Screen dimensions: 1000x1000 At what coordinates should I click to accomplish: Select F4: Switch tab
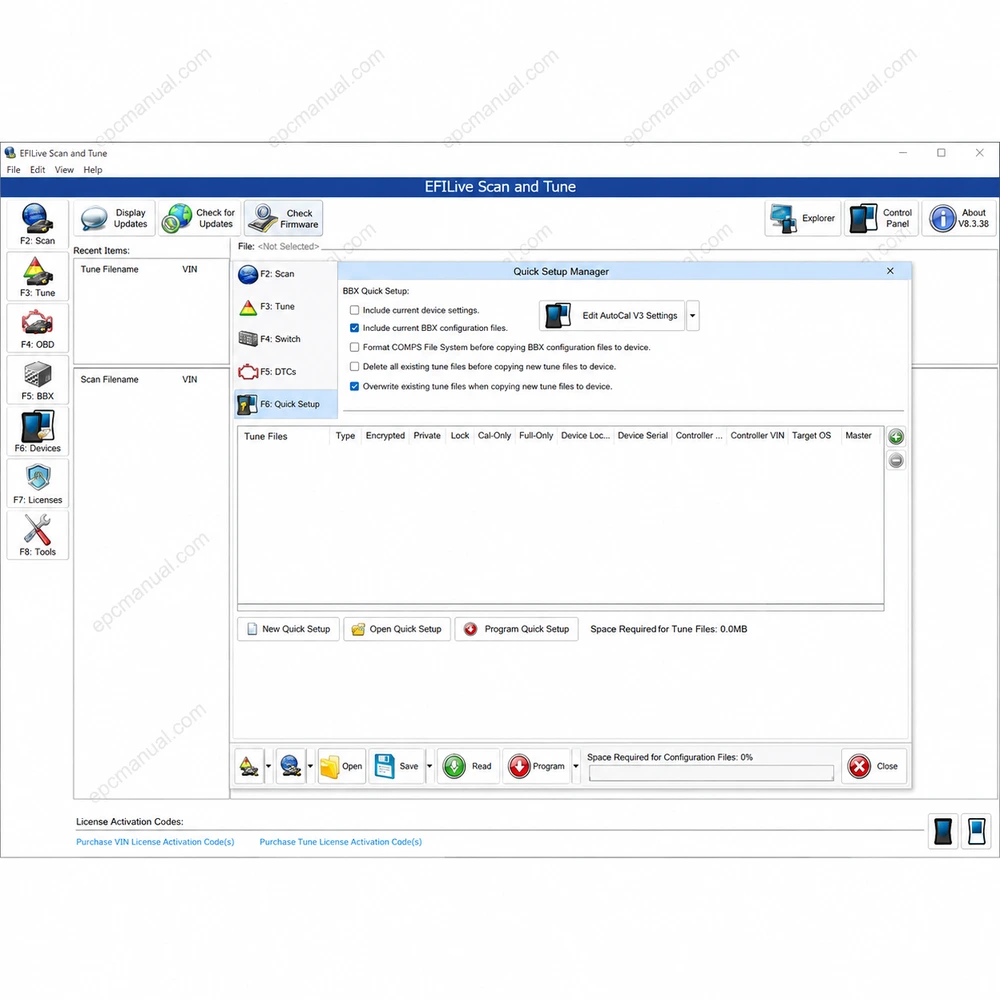285,339
